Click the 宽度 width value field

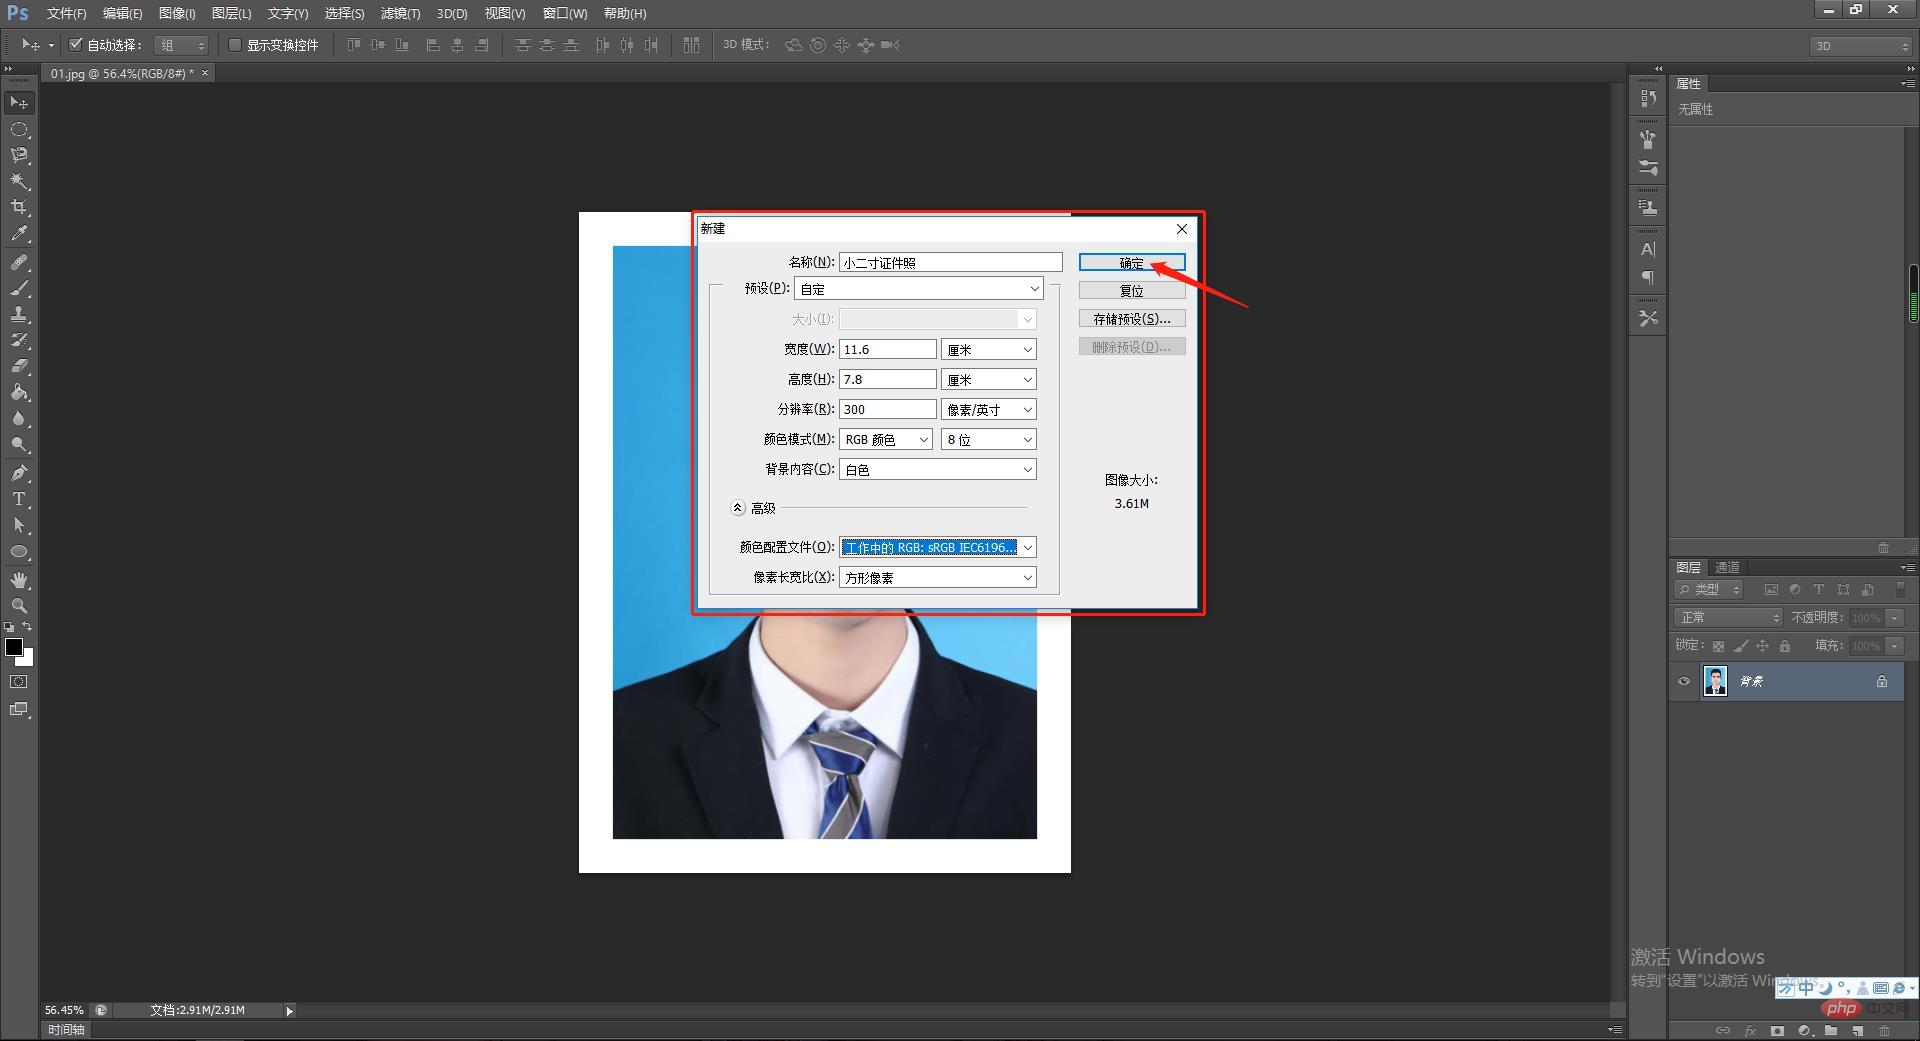pos(887,349)
